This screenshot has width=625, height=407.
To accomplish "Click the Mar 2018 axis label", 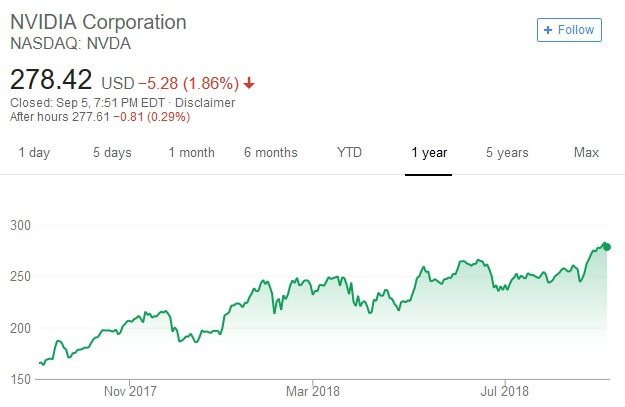I will (313, 391).
